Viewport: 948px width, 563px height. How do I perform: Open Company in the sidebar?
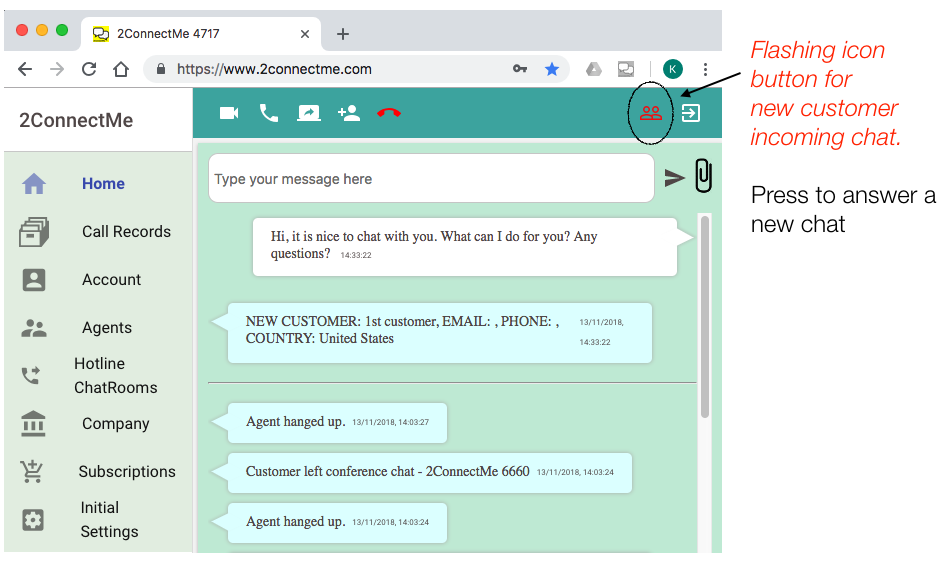(x=115, y=424)
